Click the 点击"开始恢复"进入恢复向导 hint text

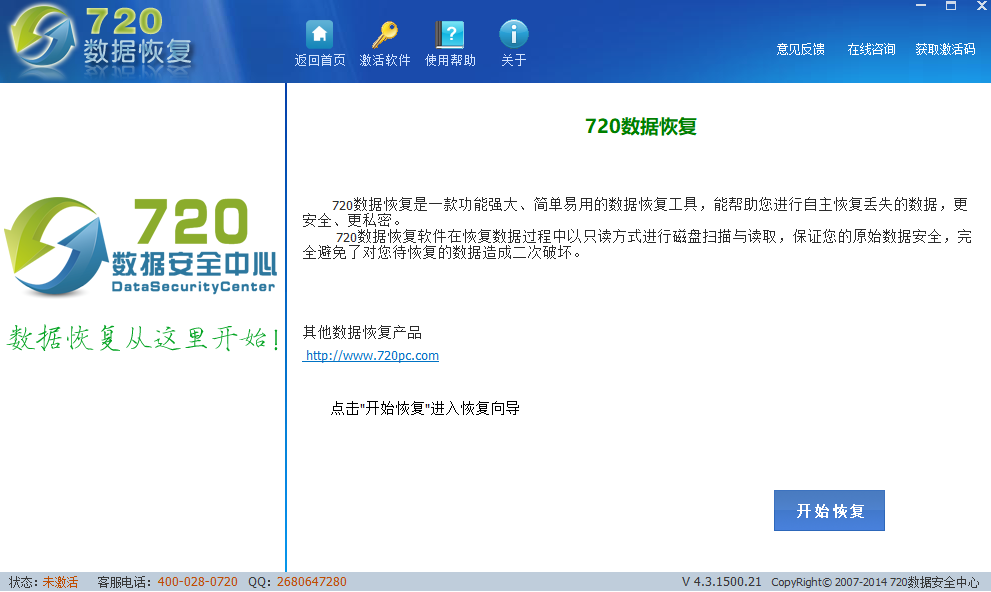pos(425,408)
